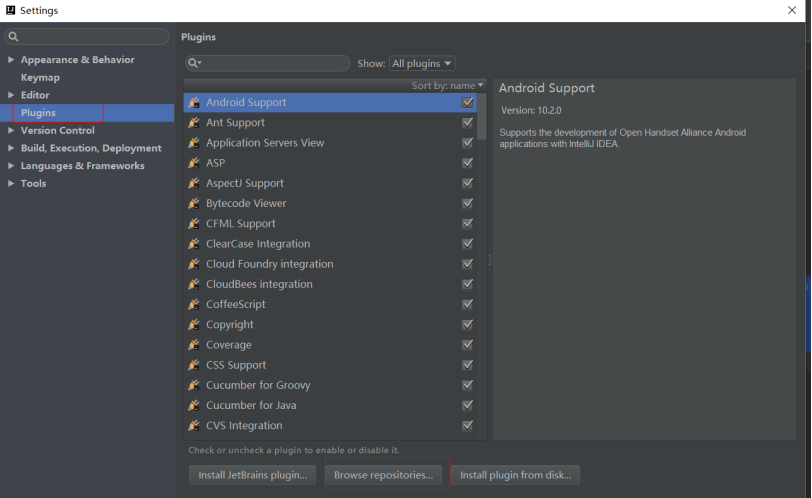Click the Browse repositories button
The width and height of the screenshot is (812, 498).
click(384, 475)
